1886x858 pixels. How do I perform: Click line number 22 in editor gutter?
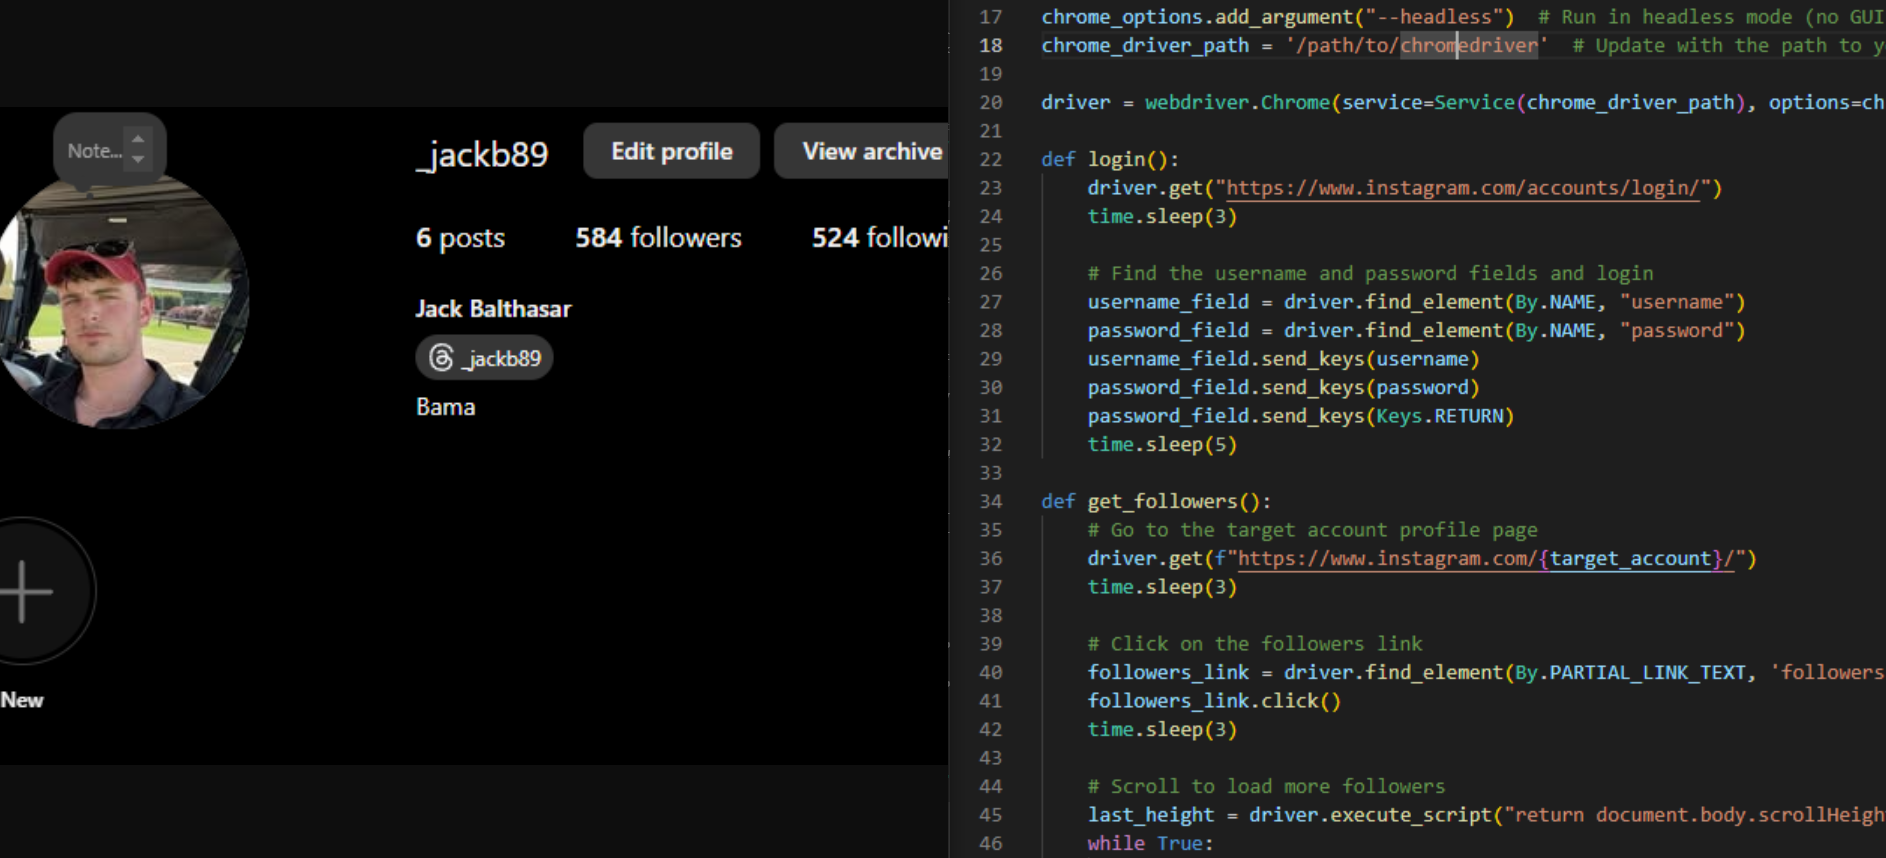click(x=990, y=160)
